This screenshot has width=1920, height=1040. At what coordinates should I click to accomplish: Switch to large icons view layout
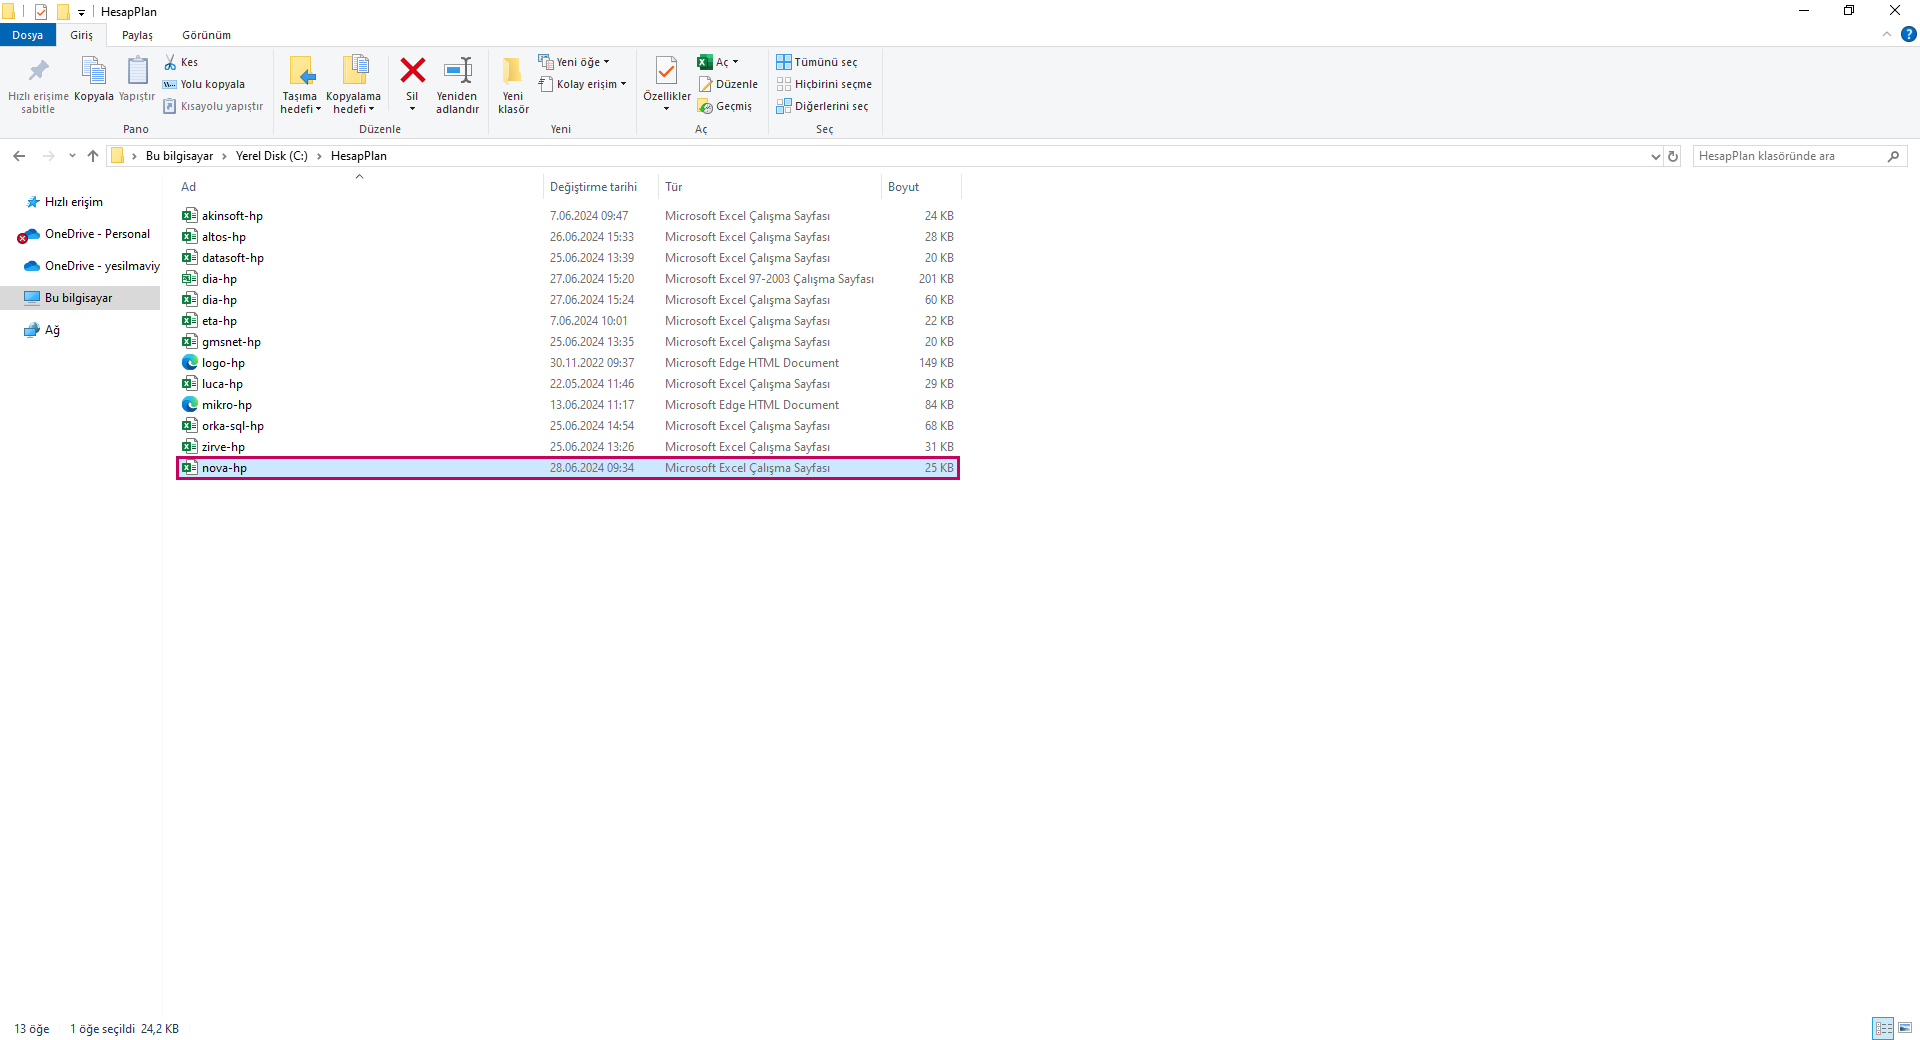click(1905, 1028)
